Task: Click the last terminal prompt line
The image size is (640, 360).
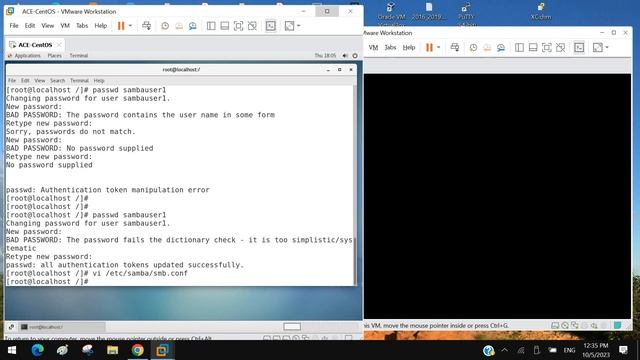Action: (x=47, y=282)
